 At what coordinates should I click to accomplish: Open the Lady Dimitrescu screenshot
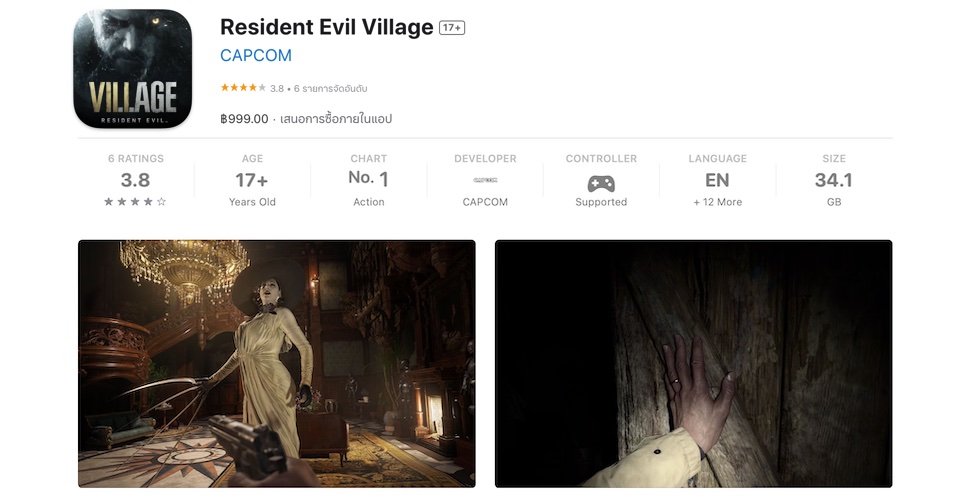click(277, 364)
